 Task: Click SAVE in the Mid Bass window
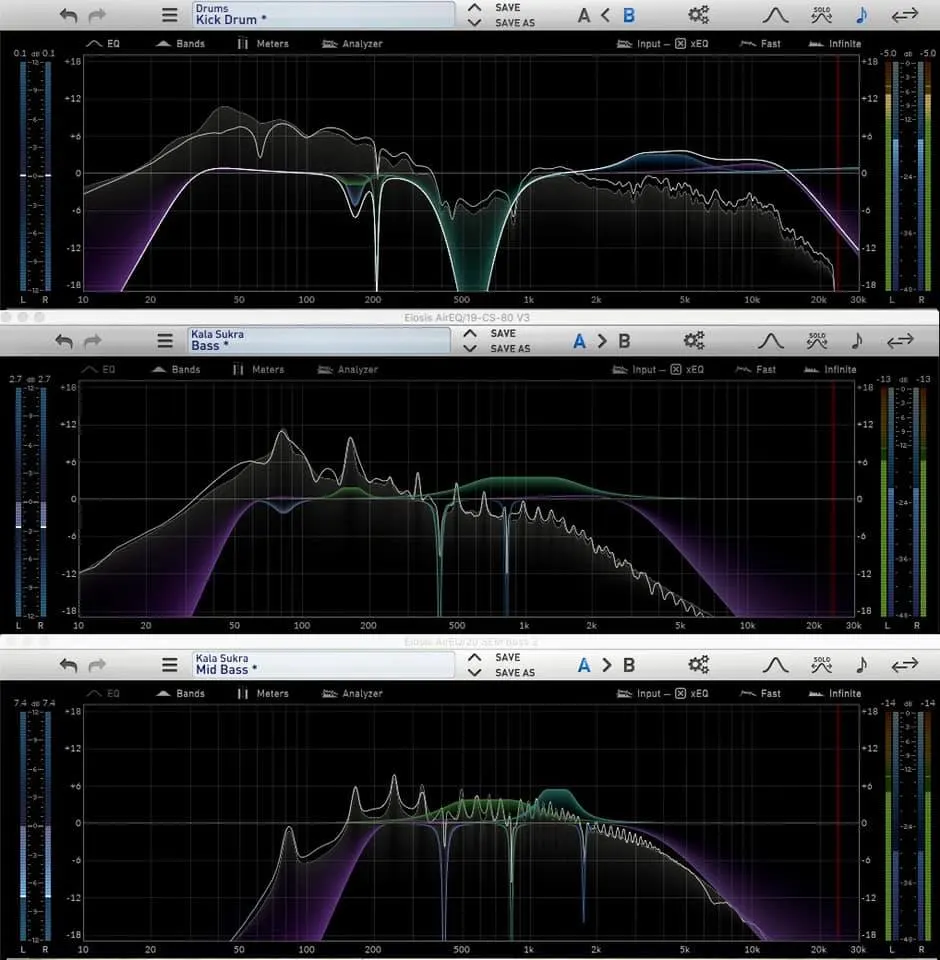point(508,657)
